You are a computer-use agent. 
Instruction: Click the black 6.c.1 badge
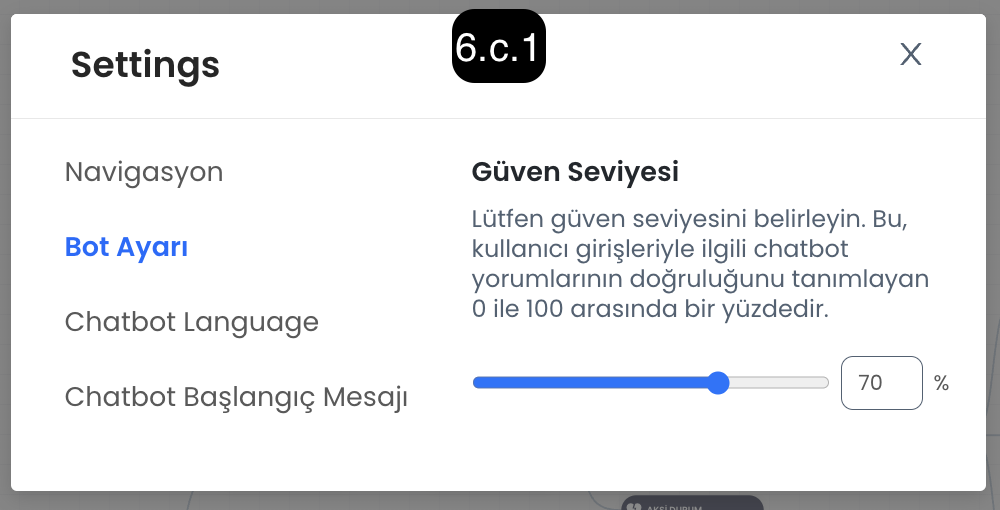pyautogui.click(x=499, y=46)
